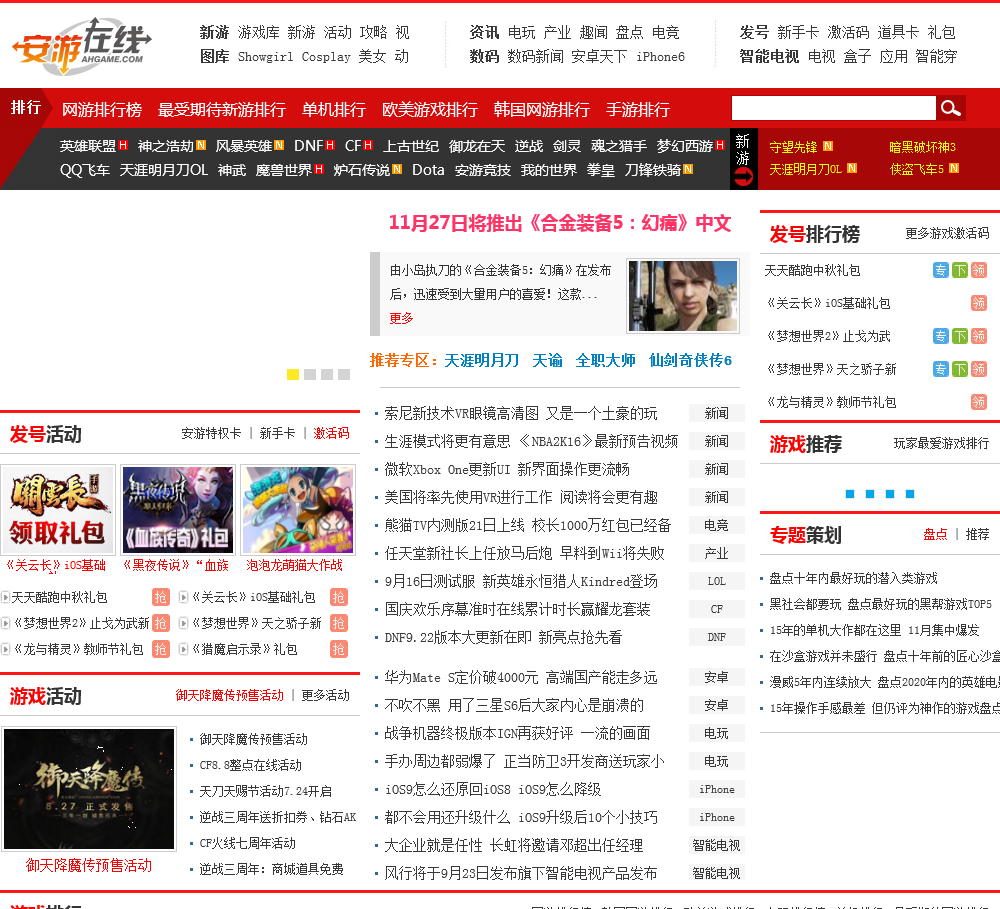Click 产业 tag beside 任天堂新社长 news
The width and height of the screenshot is (1000, 909).
[x=716, y=553]
